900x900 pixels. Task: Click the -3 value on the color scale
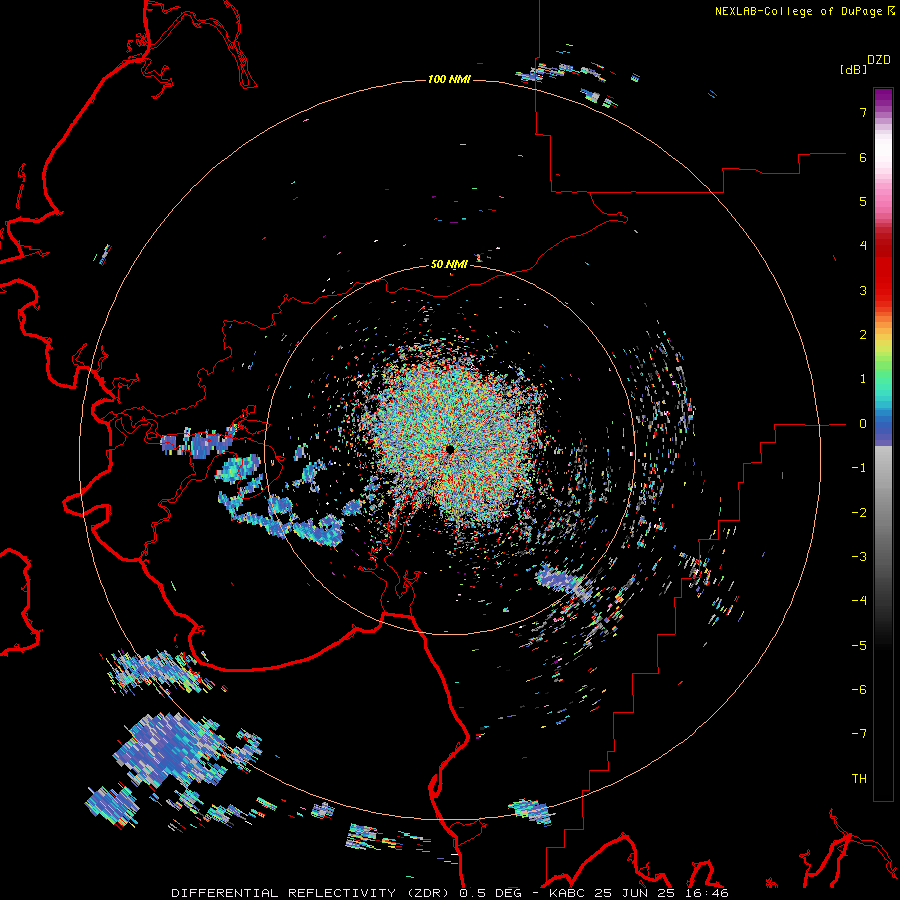pyautogui.click(x=859, y=557)
